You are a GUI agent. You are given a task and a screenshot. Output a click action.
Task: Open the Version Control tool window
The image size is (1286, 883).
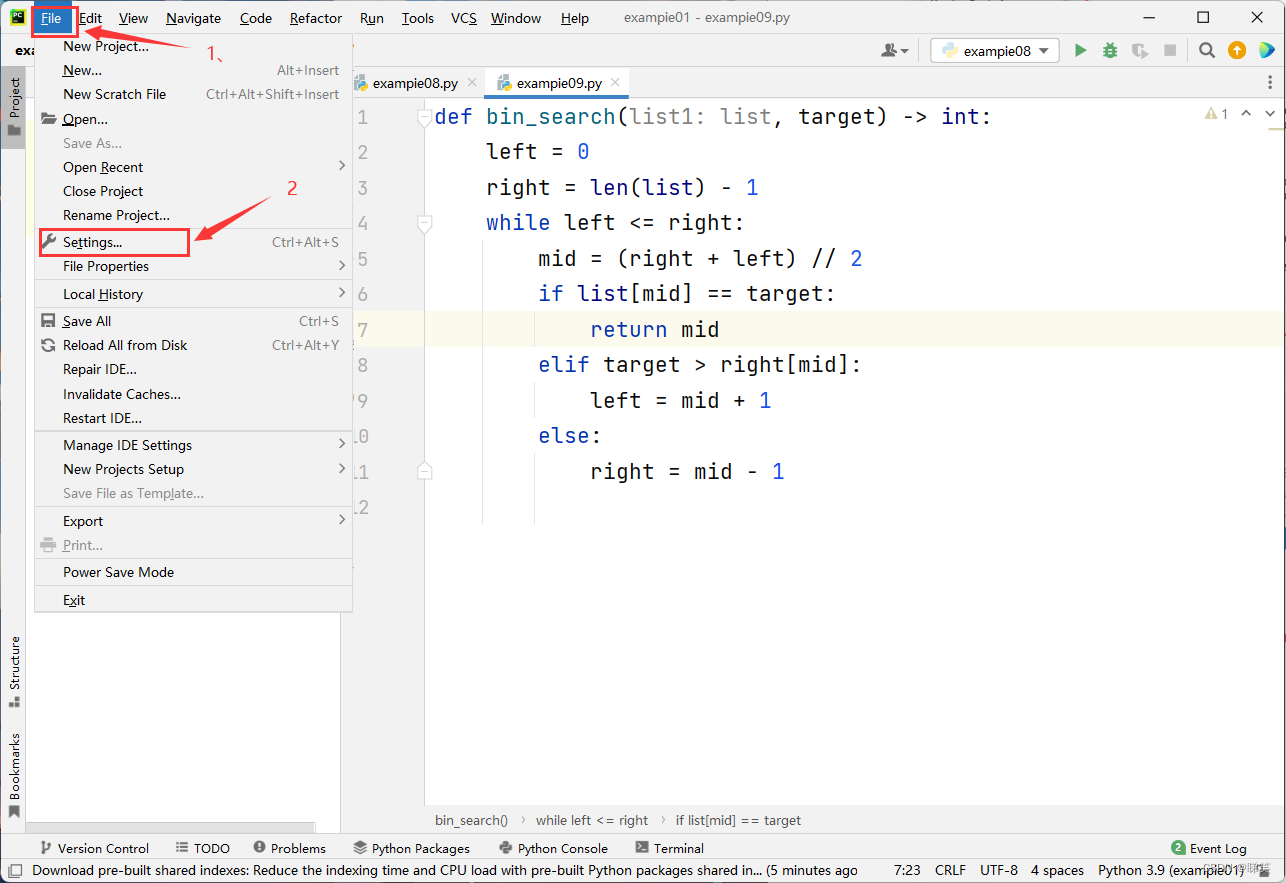coord(93,848)
